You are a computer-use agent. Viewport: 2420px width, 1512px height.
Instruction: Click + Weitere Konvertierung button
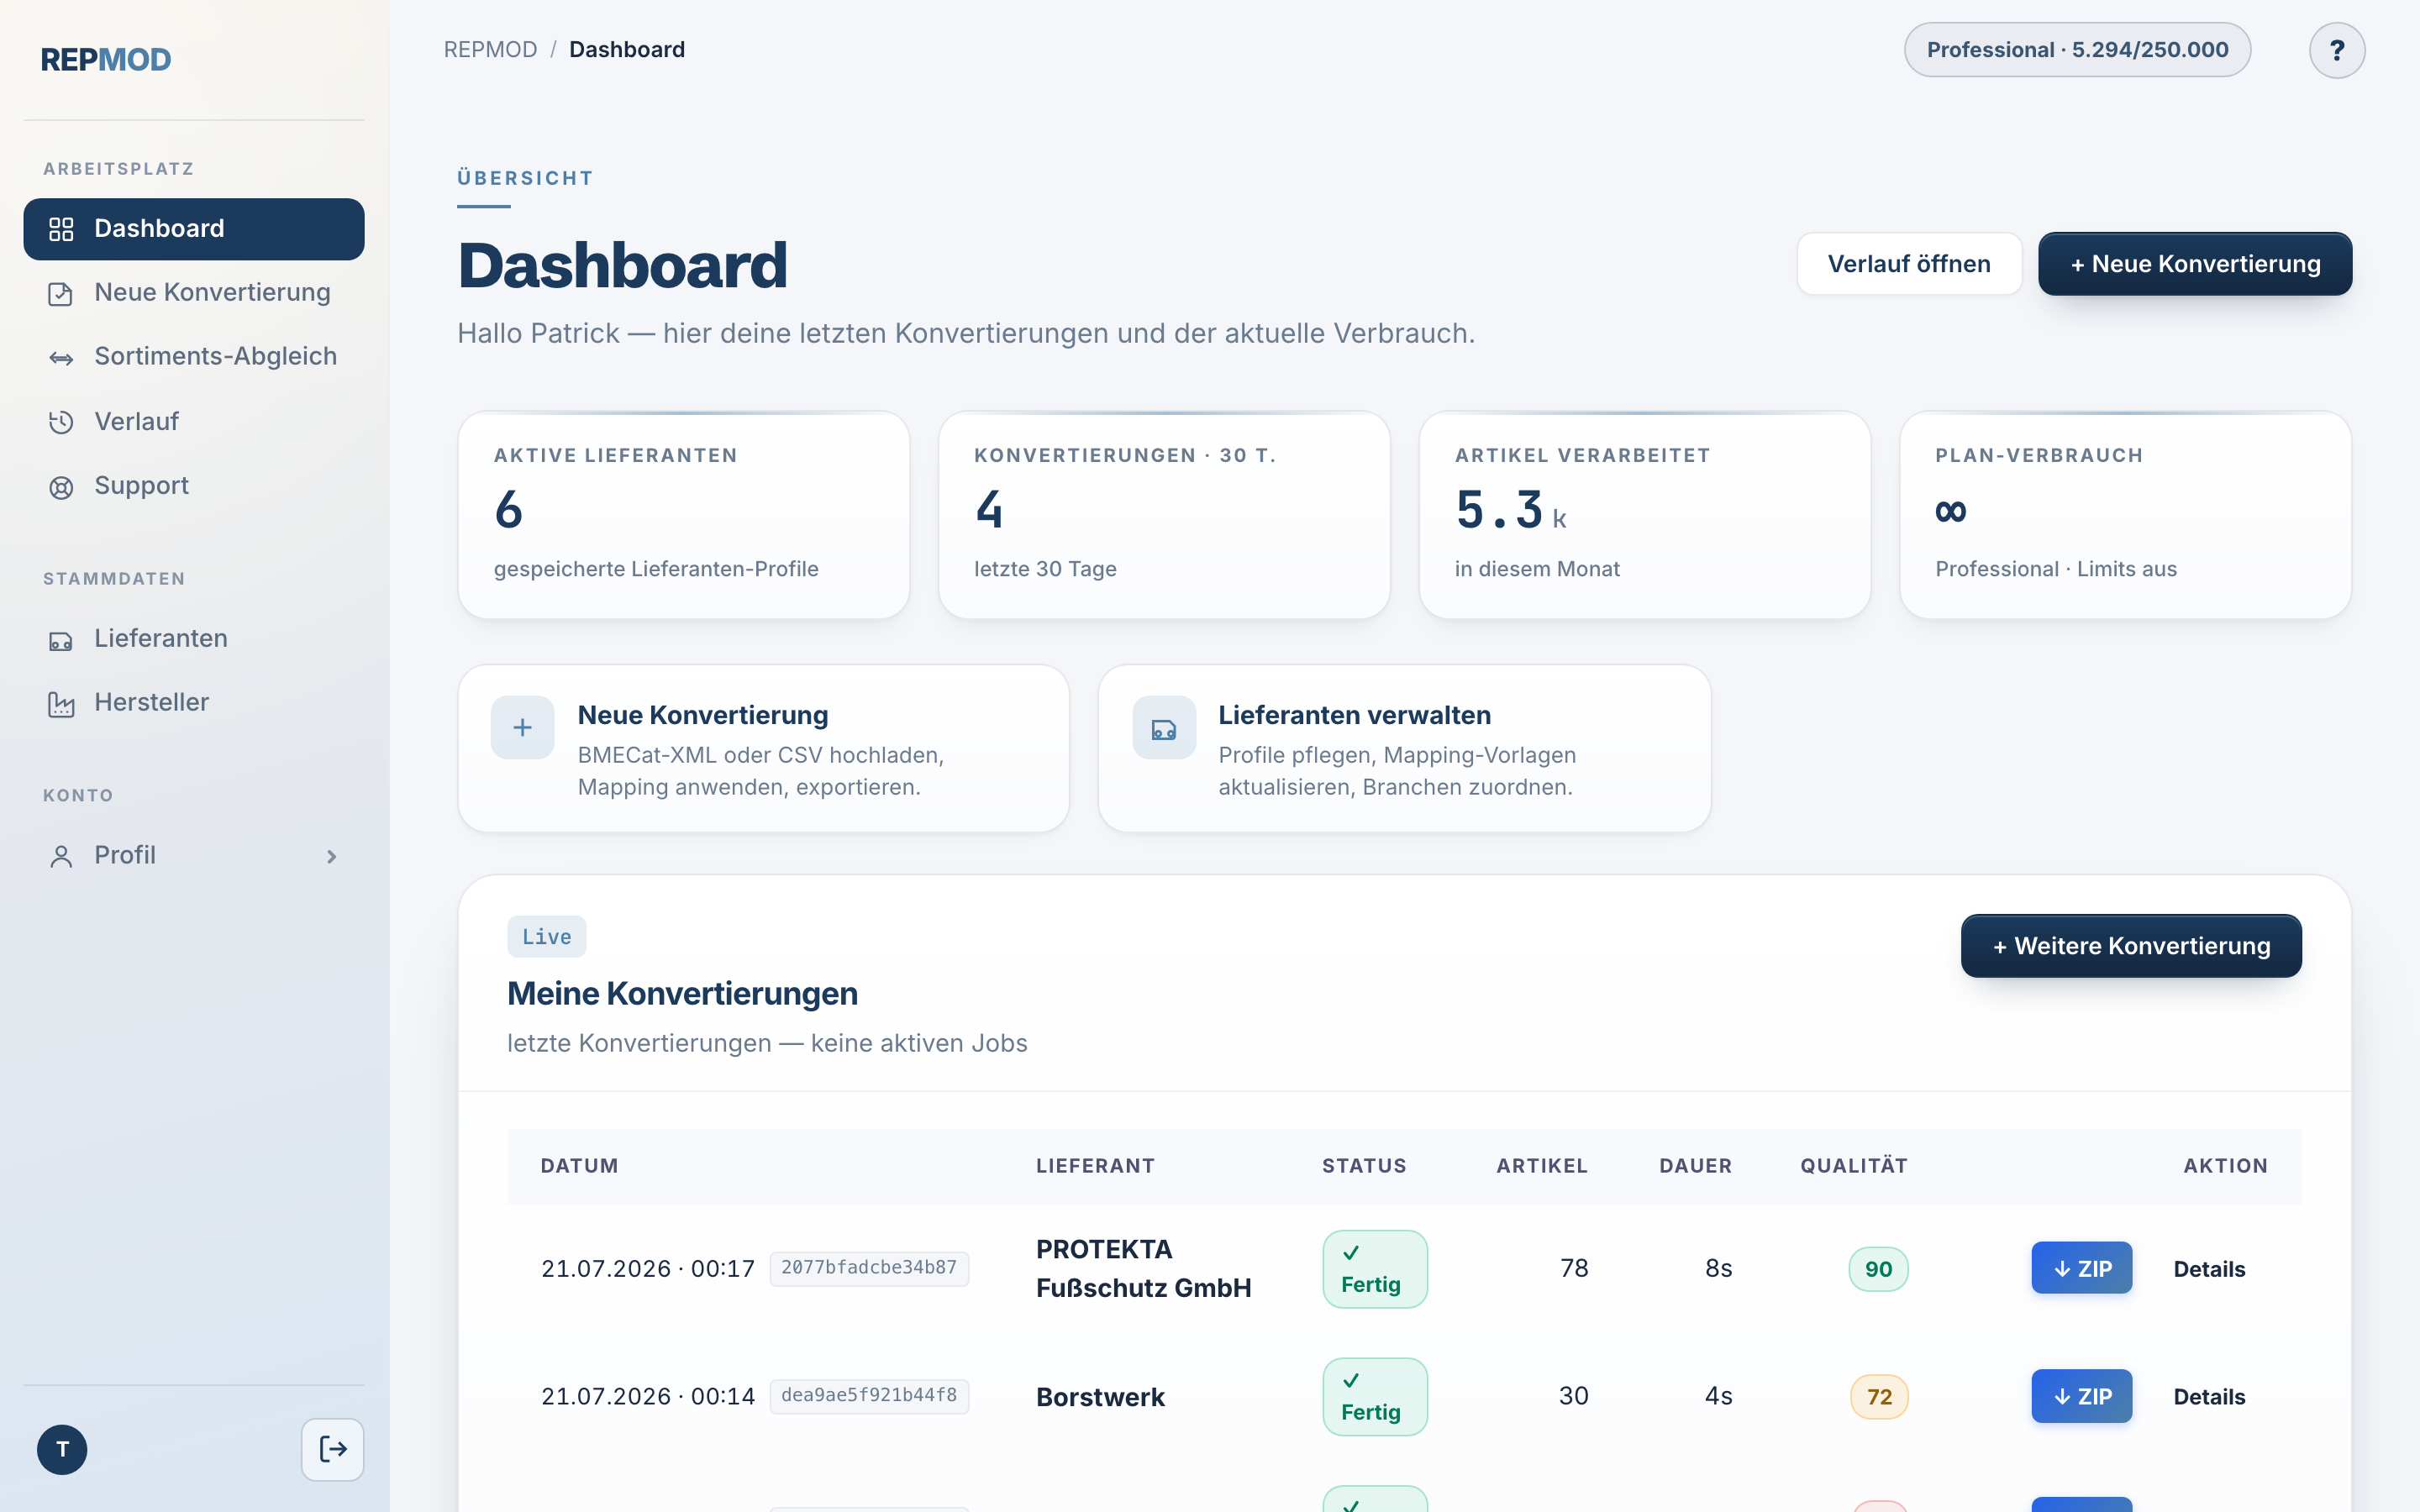(x=2131, y=946)
